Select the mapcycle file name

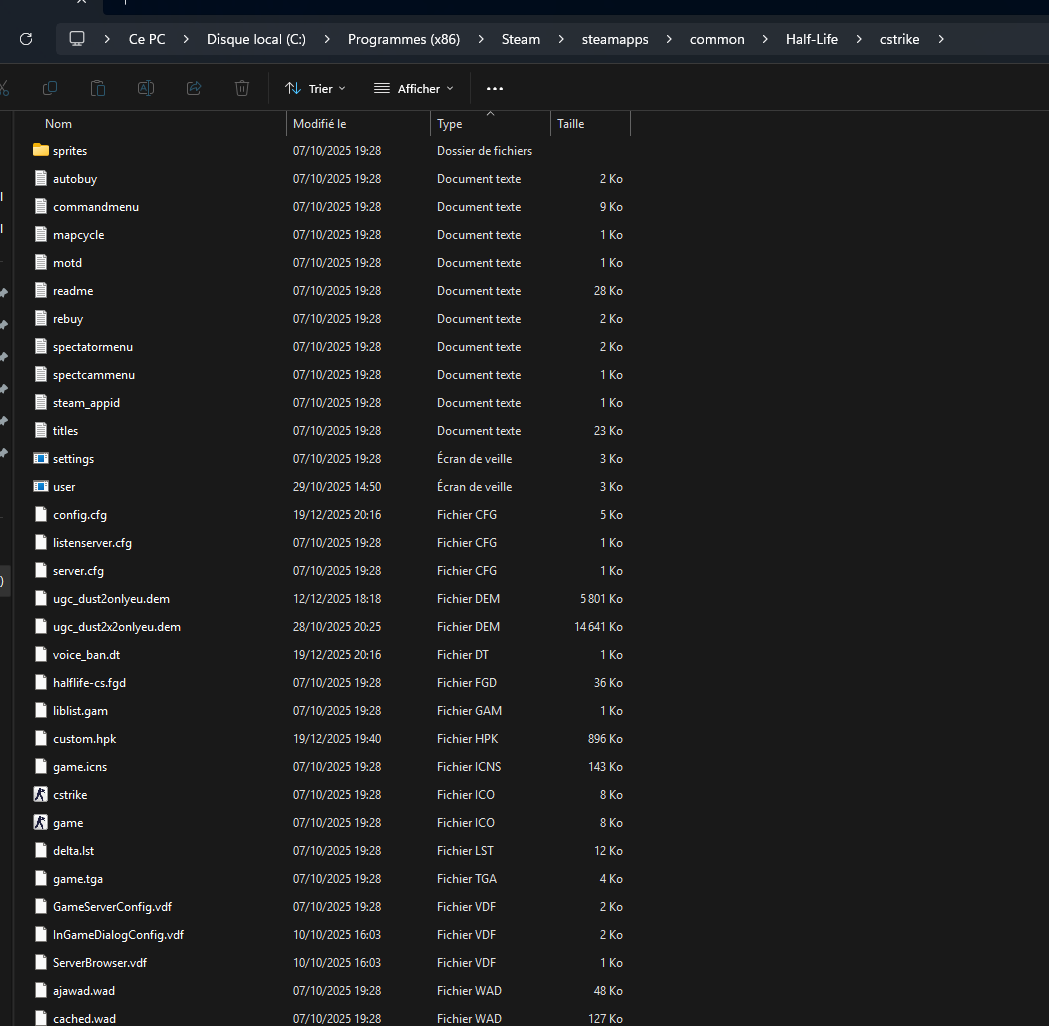point(79,235)
